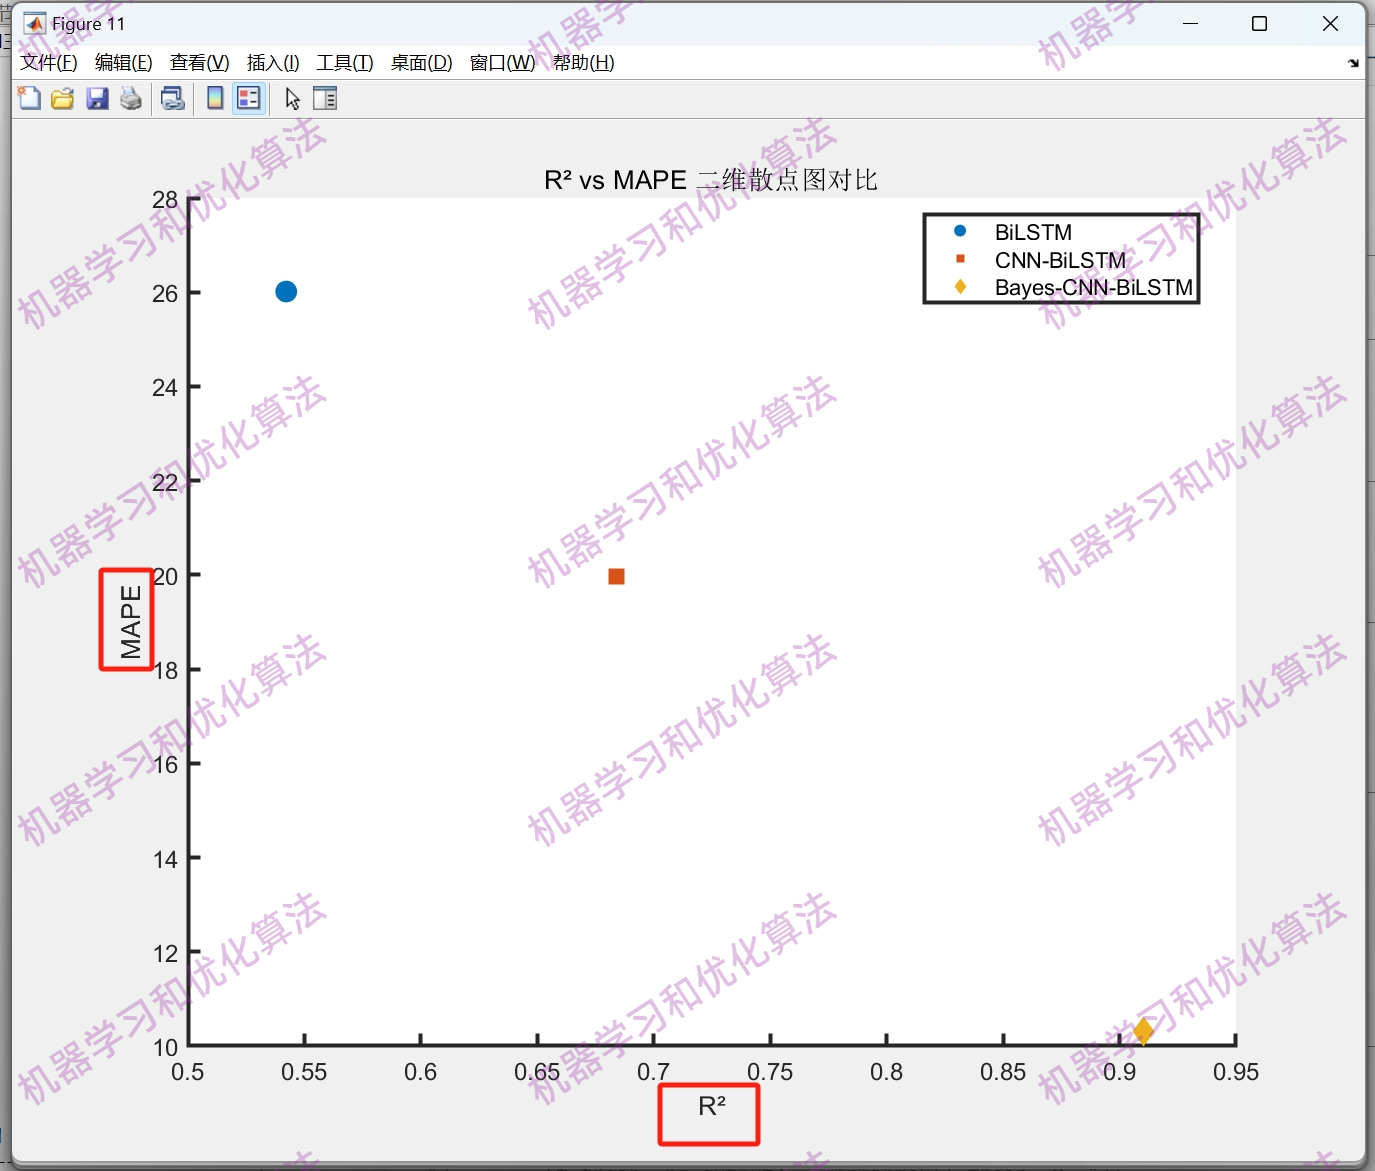Print the figure using the printer icon
Screen dimensions: 1375x1171
(x=130, y=98)
